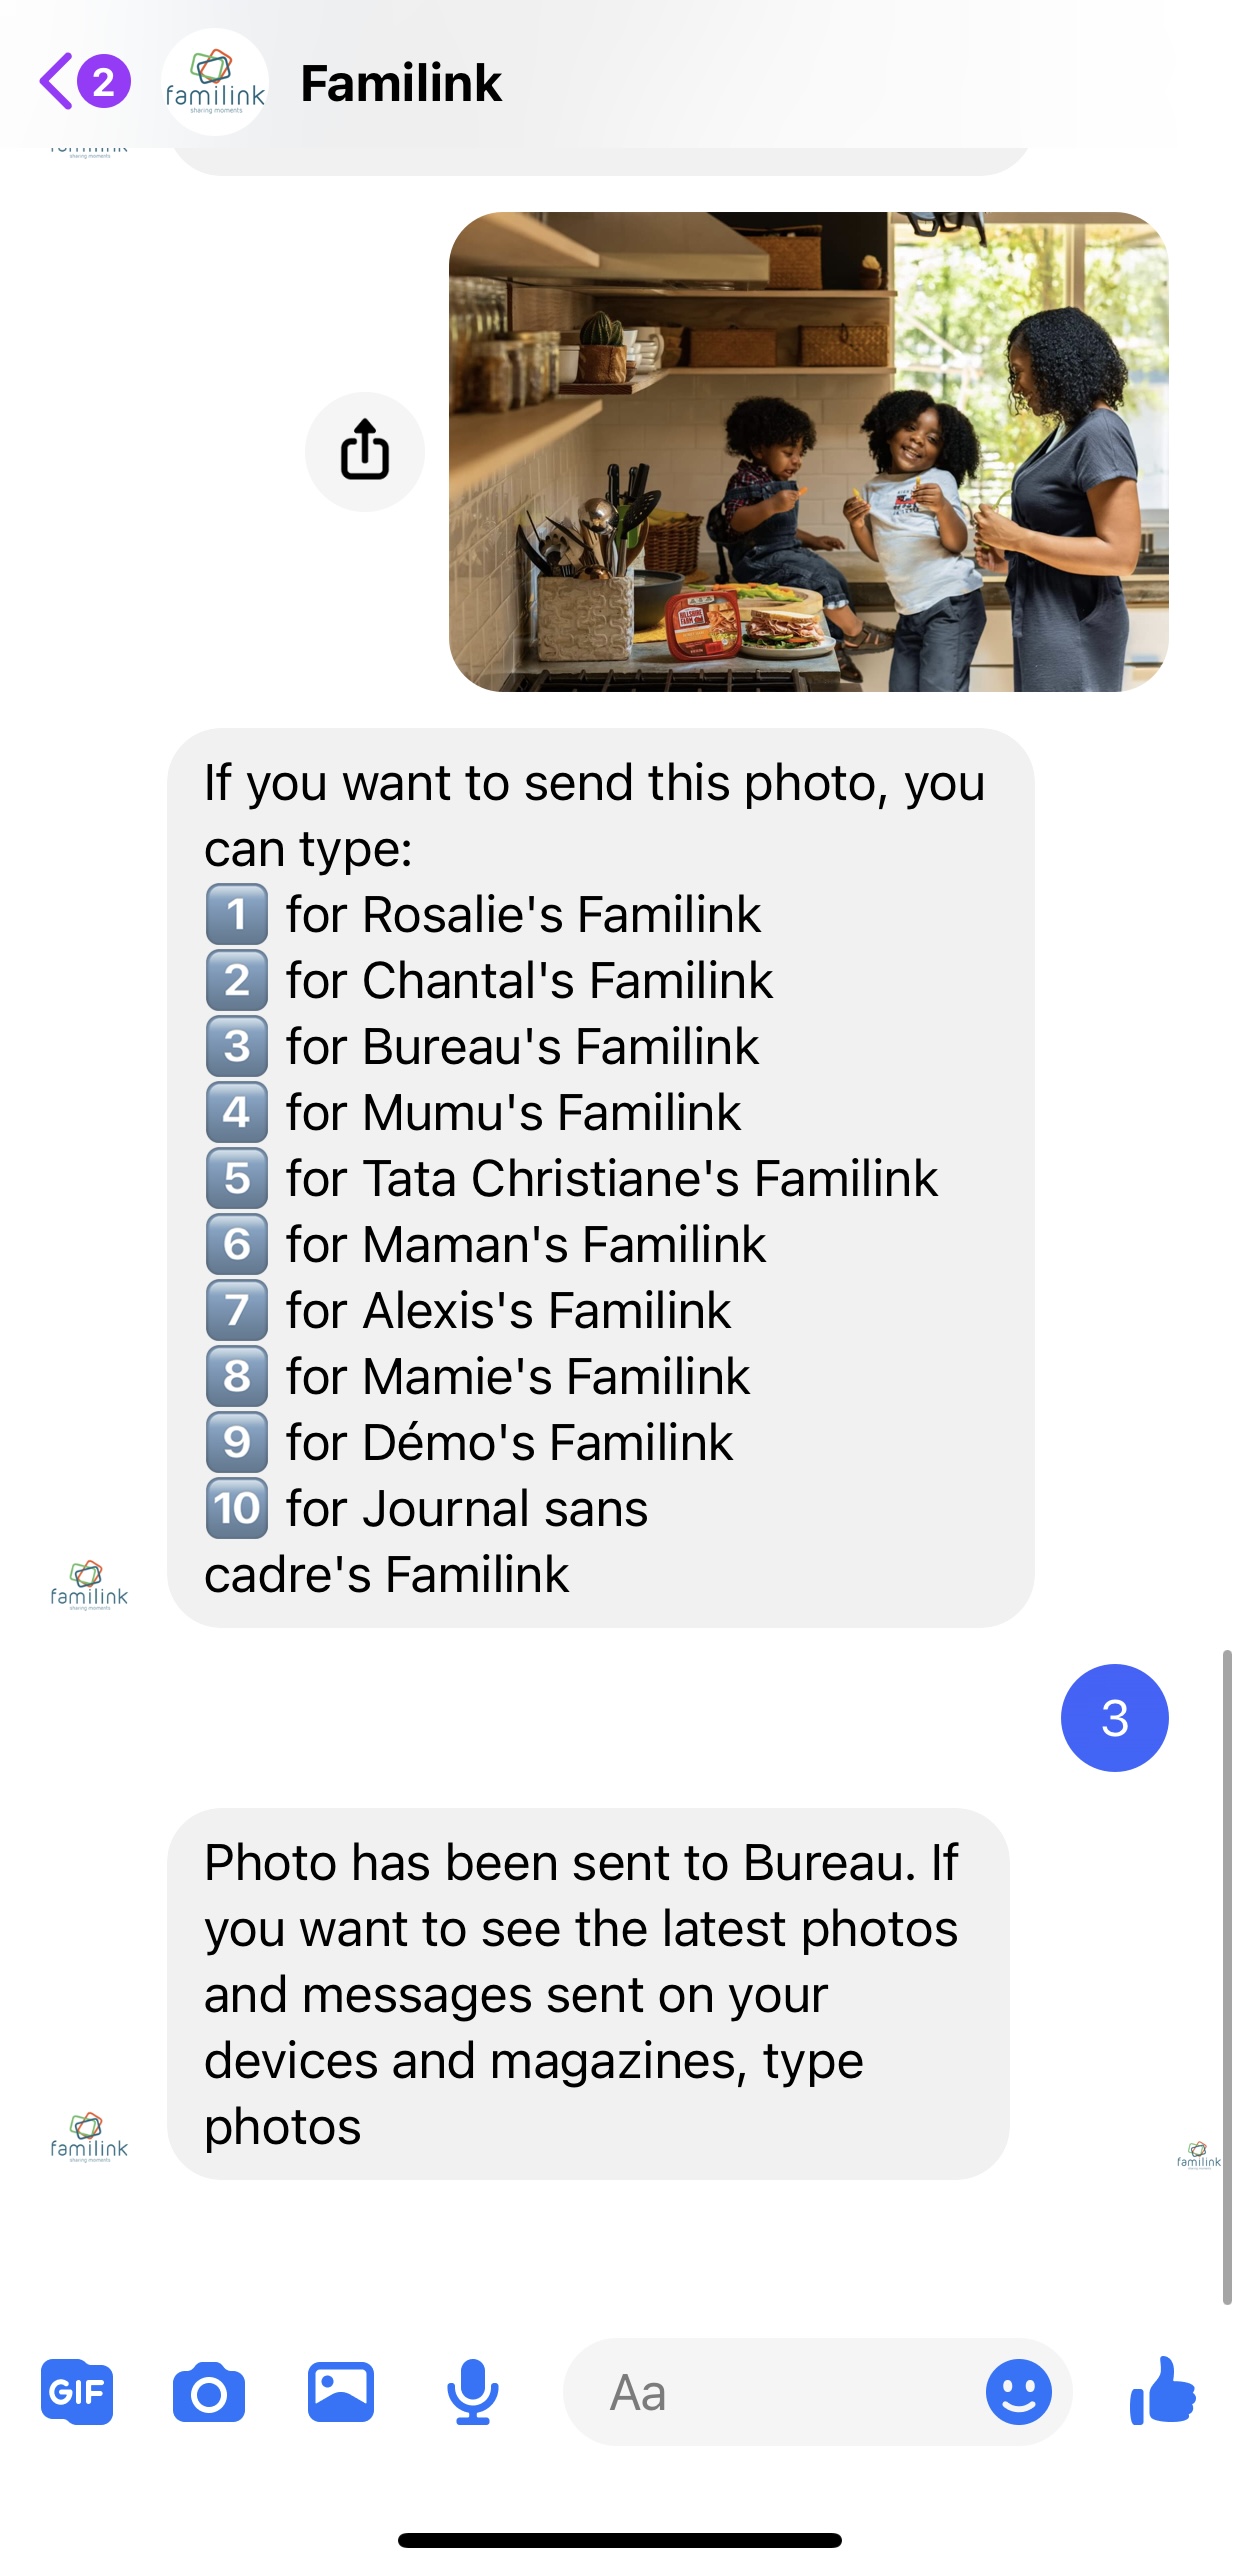Tap the microphone to record voice message
1241x2571 pixels.
pyautogui.click(x=472, y=2392)
